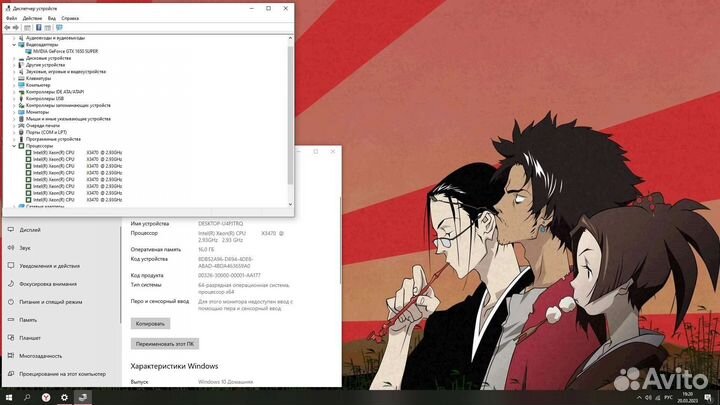The width and height of the screenshot is (720, 405).
Task: Open the Файл menu
Action: click(11, 18)
